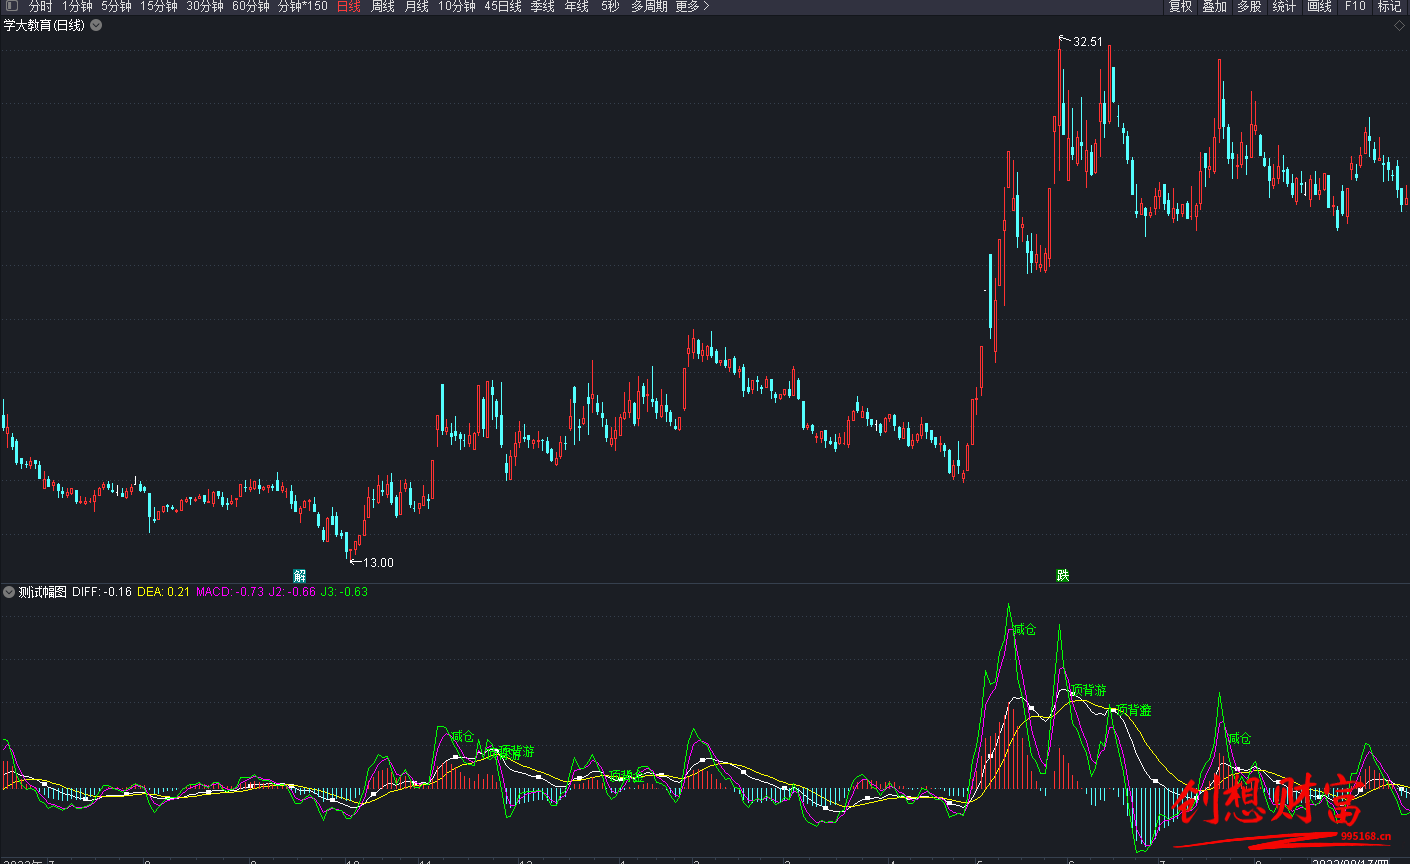The image size is (1410, 864).
Task: Click the diamond icon in chart corner
Action: click(x=1399, y=26)
